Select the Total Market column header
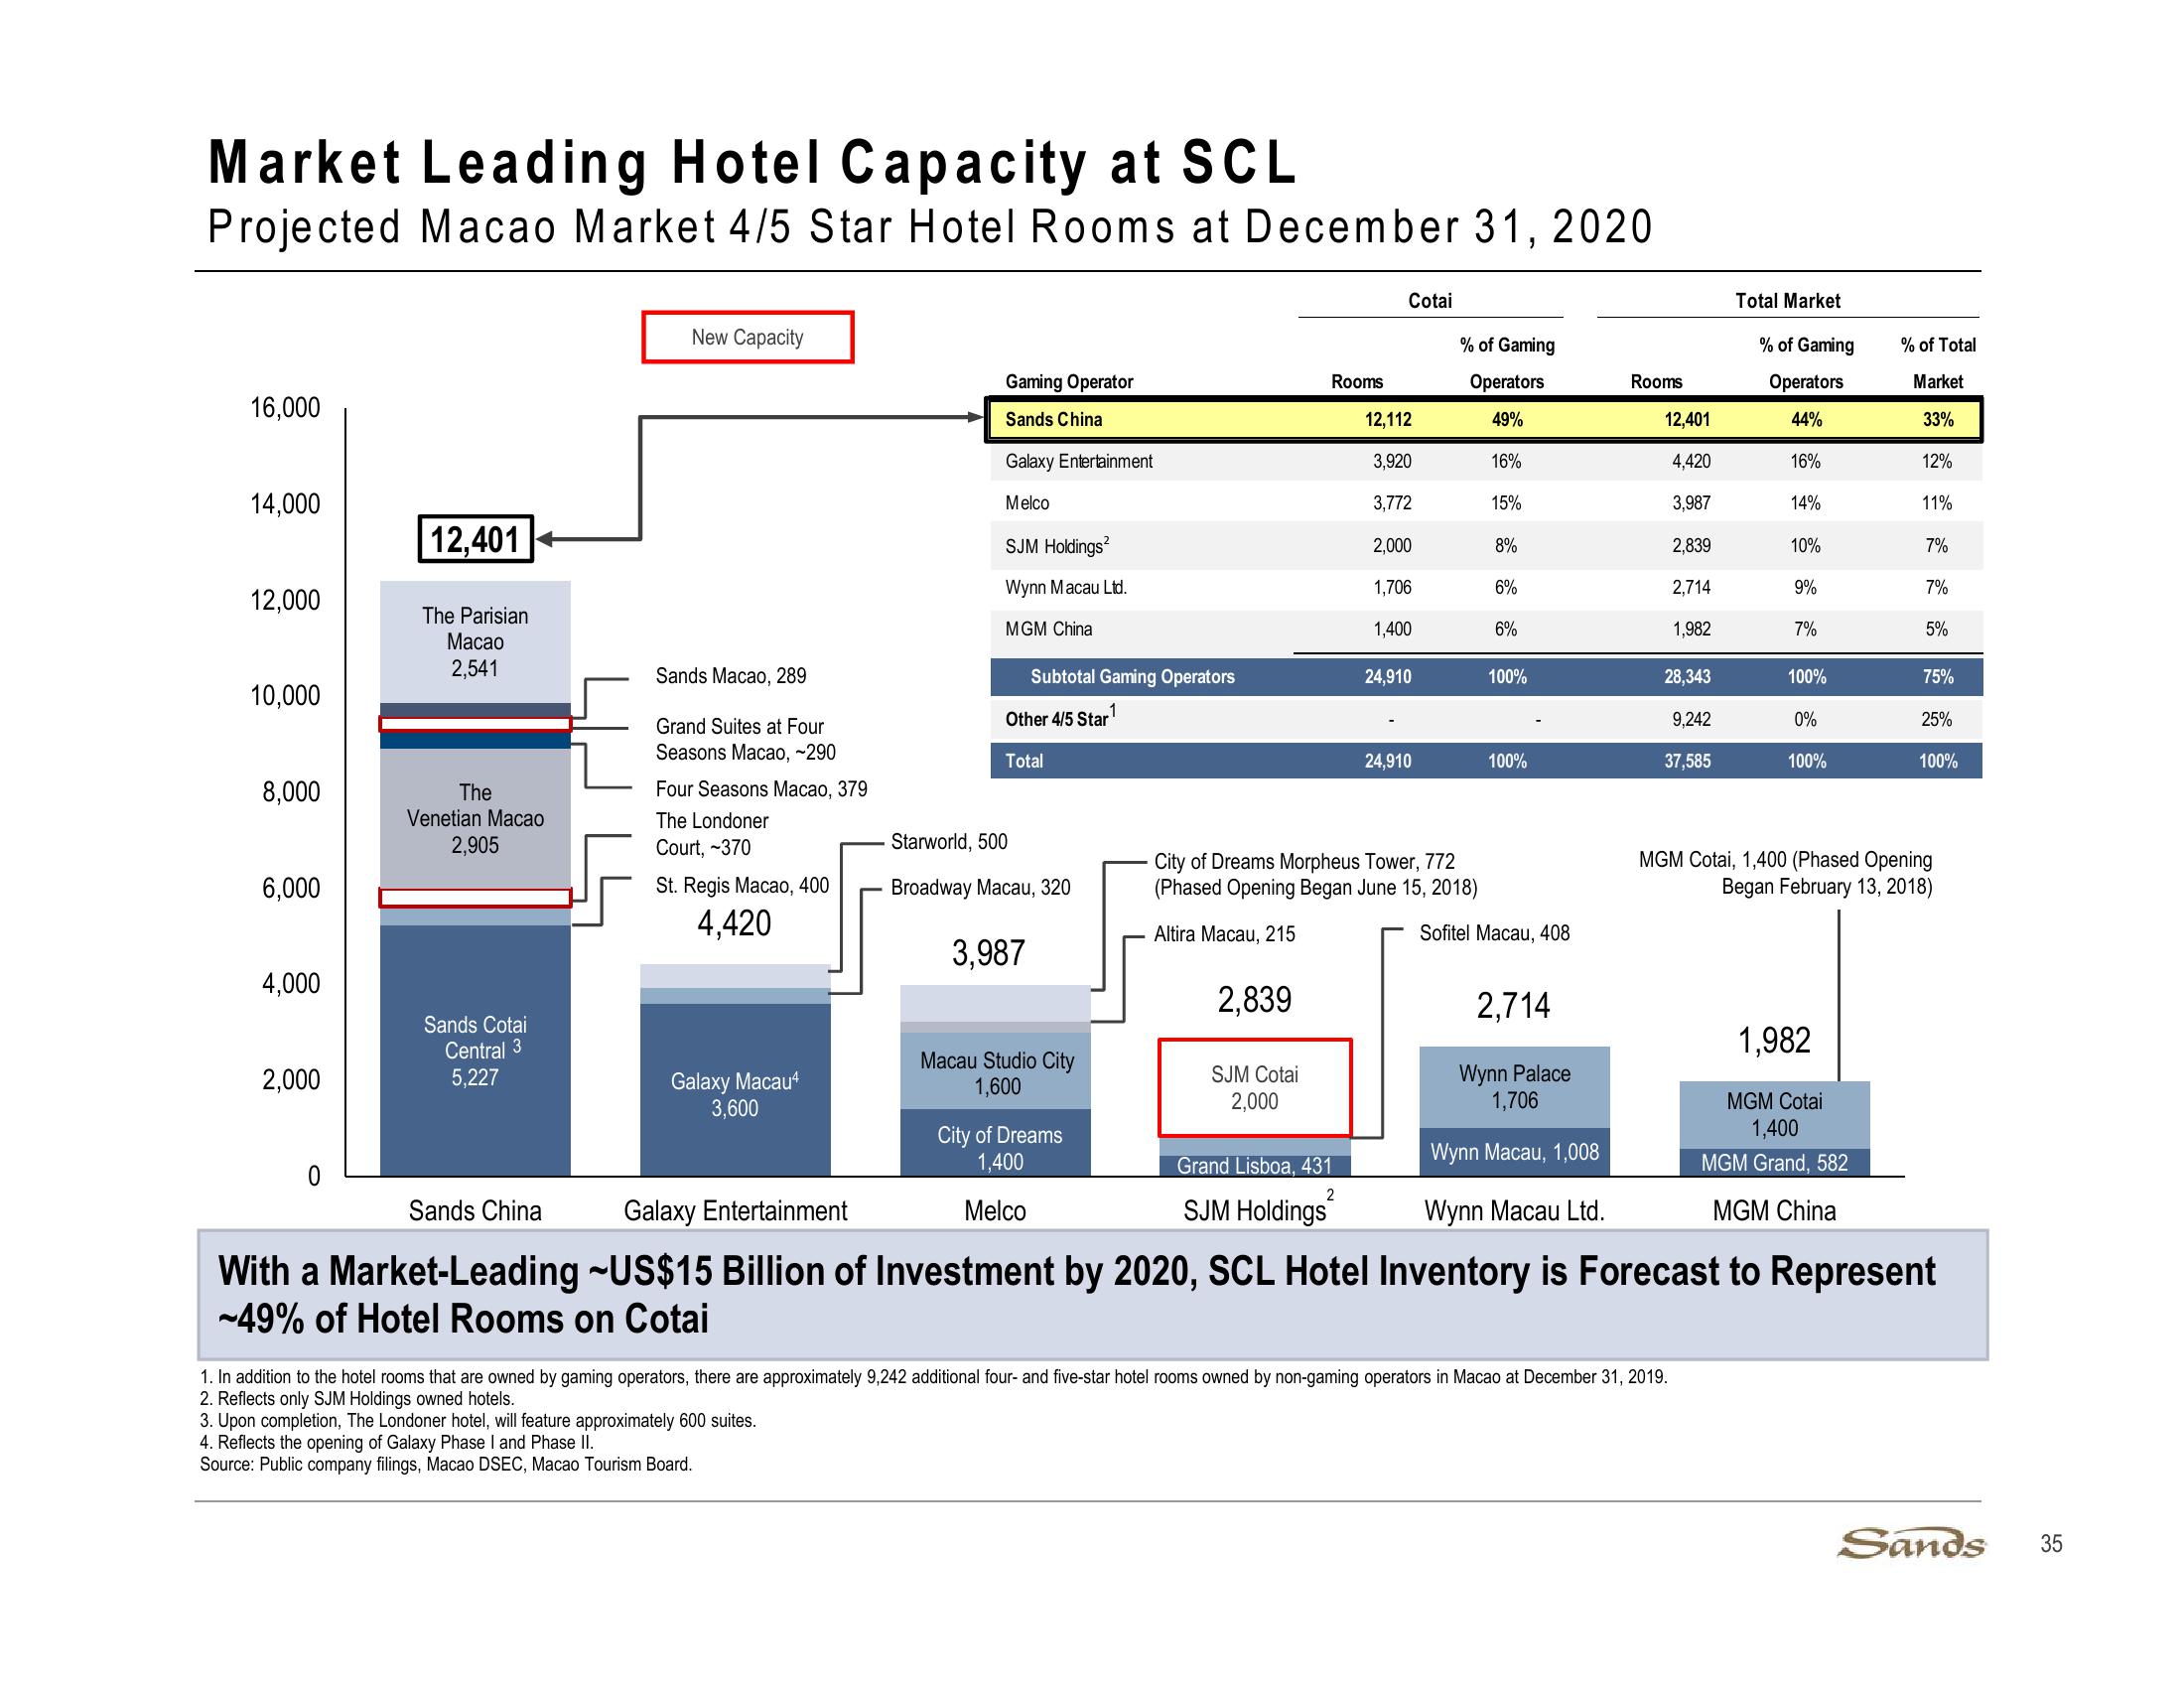The image size is (2184, 1688). tap(1788, 301)
